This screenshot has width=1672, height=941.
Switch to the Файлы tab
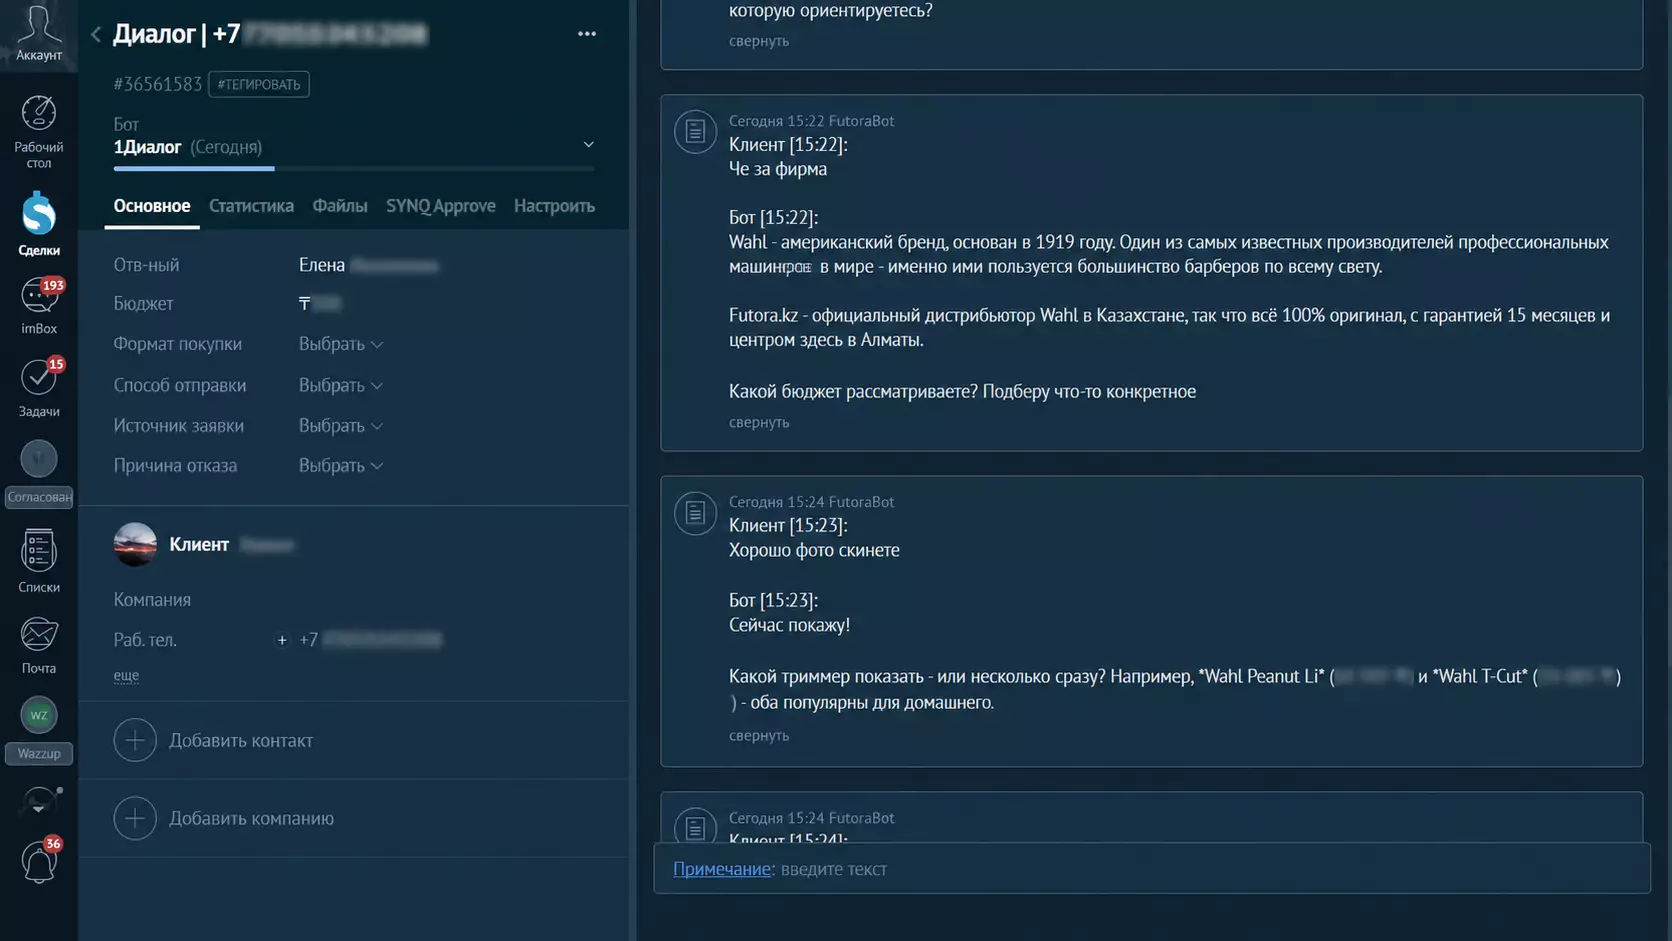(x=340, y=206)
